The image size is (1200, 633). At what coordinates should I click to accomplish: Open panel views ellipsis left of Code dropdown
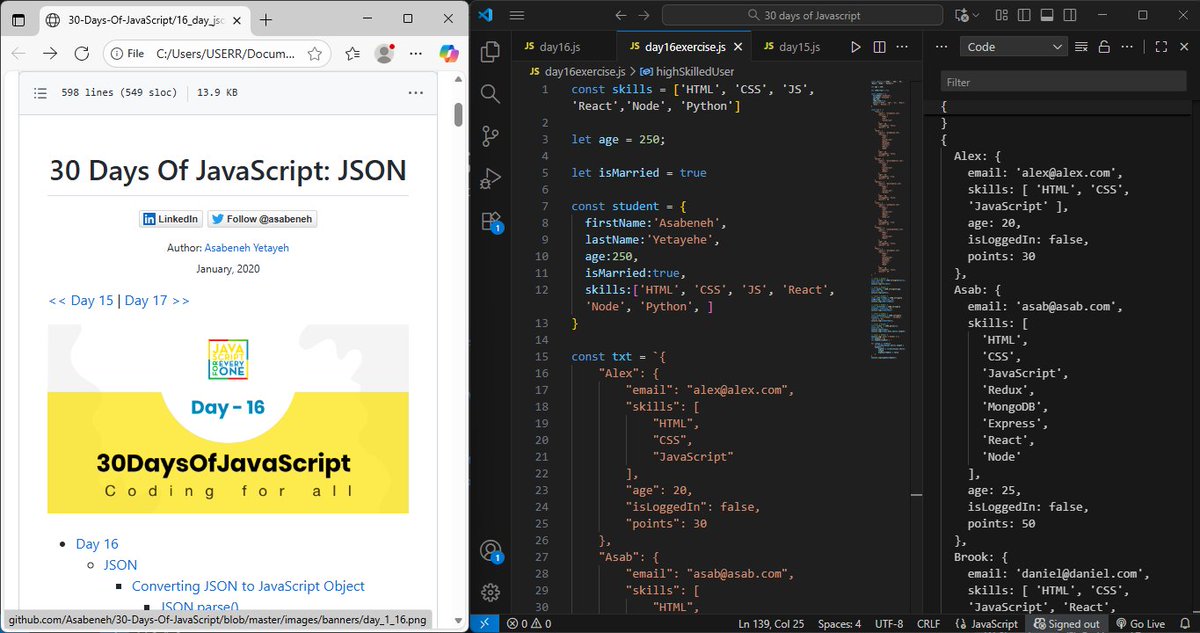coord(941,47)
